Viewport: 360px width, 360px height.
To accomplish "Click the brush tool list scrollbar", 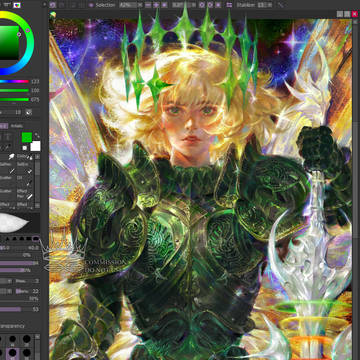I will click(x=38, y=182).
